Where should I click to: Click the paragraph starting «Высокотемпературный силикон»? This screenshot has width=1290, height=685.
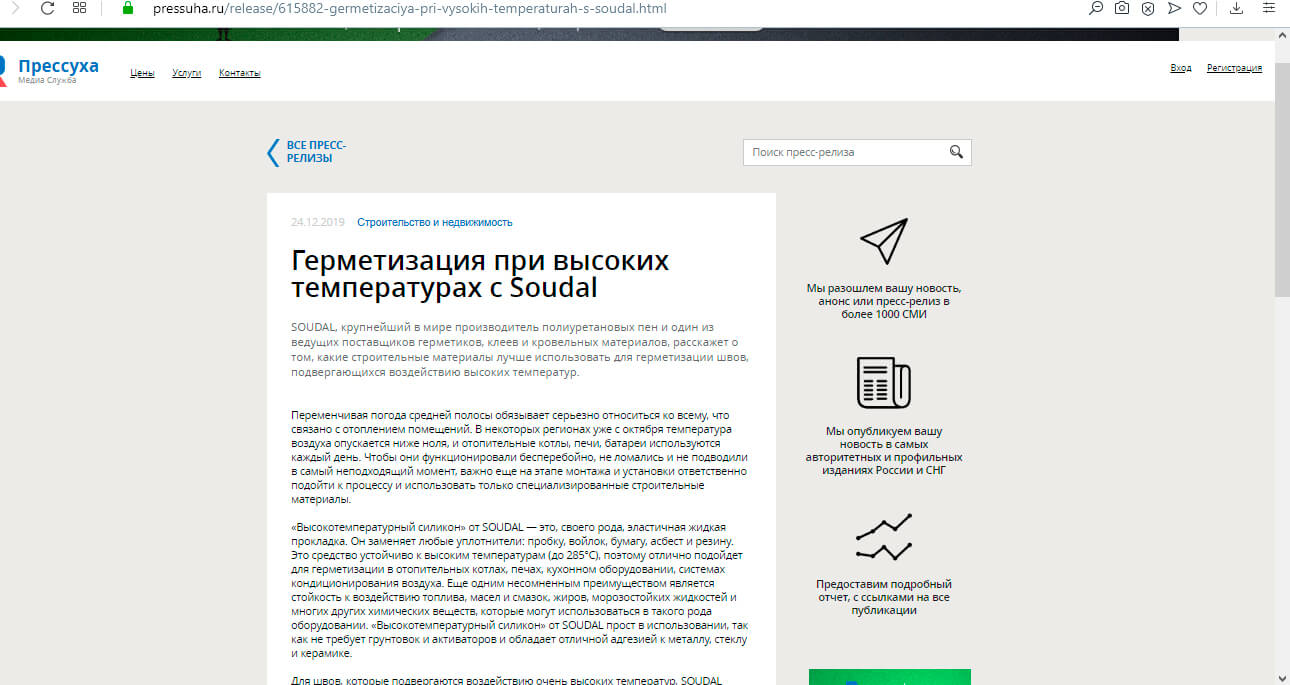coord(519,590)
